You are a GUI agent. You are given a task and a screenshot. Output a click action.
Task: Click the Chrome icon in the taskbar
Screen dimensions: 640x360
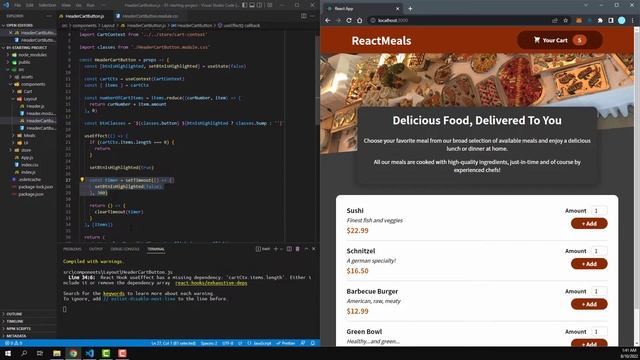pyautogui.click(x=73, y=353)
